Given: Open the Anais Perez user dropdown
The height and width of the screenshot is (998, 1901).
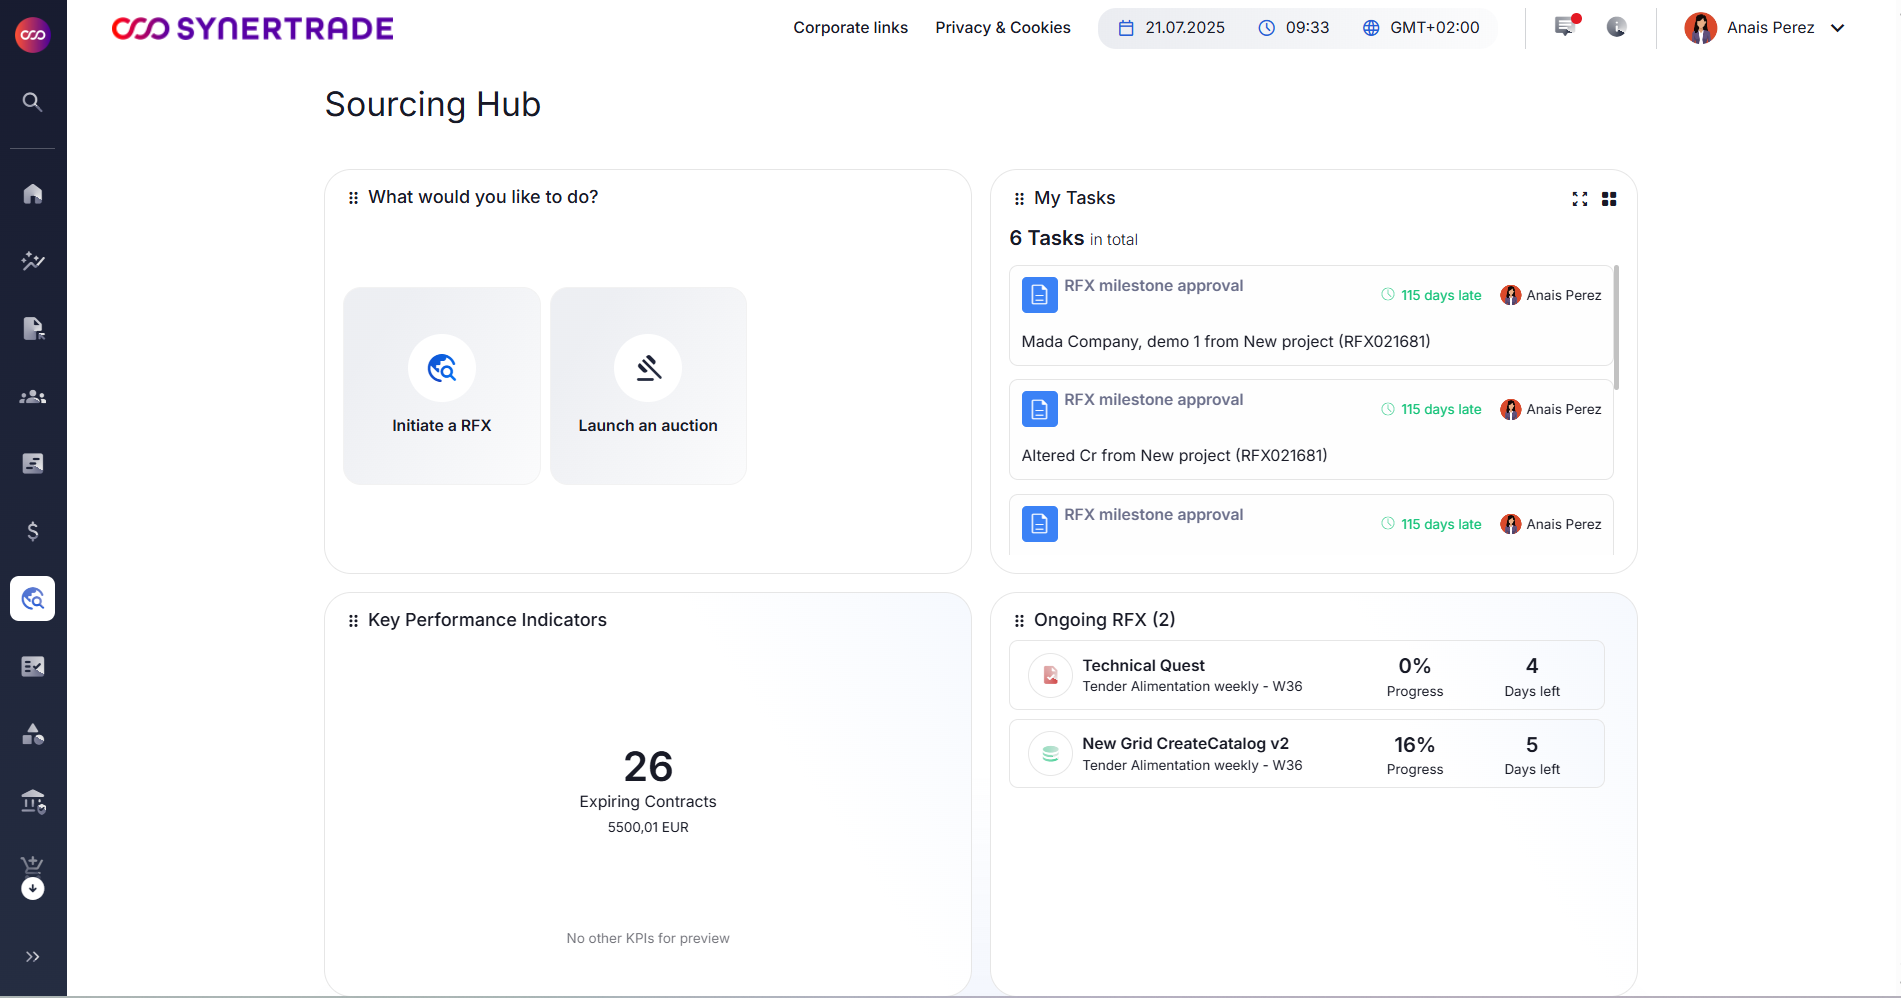Looking at the screenshot, I should tap(1766, 28).
